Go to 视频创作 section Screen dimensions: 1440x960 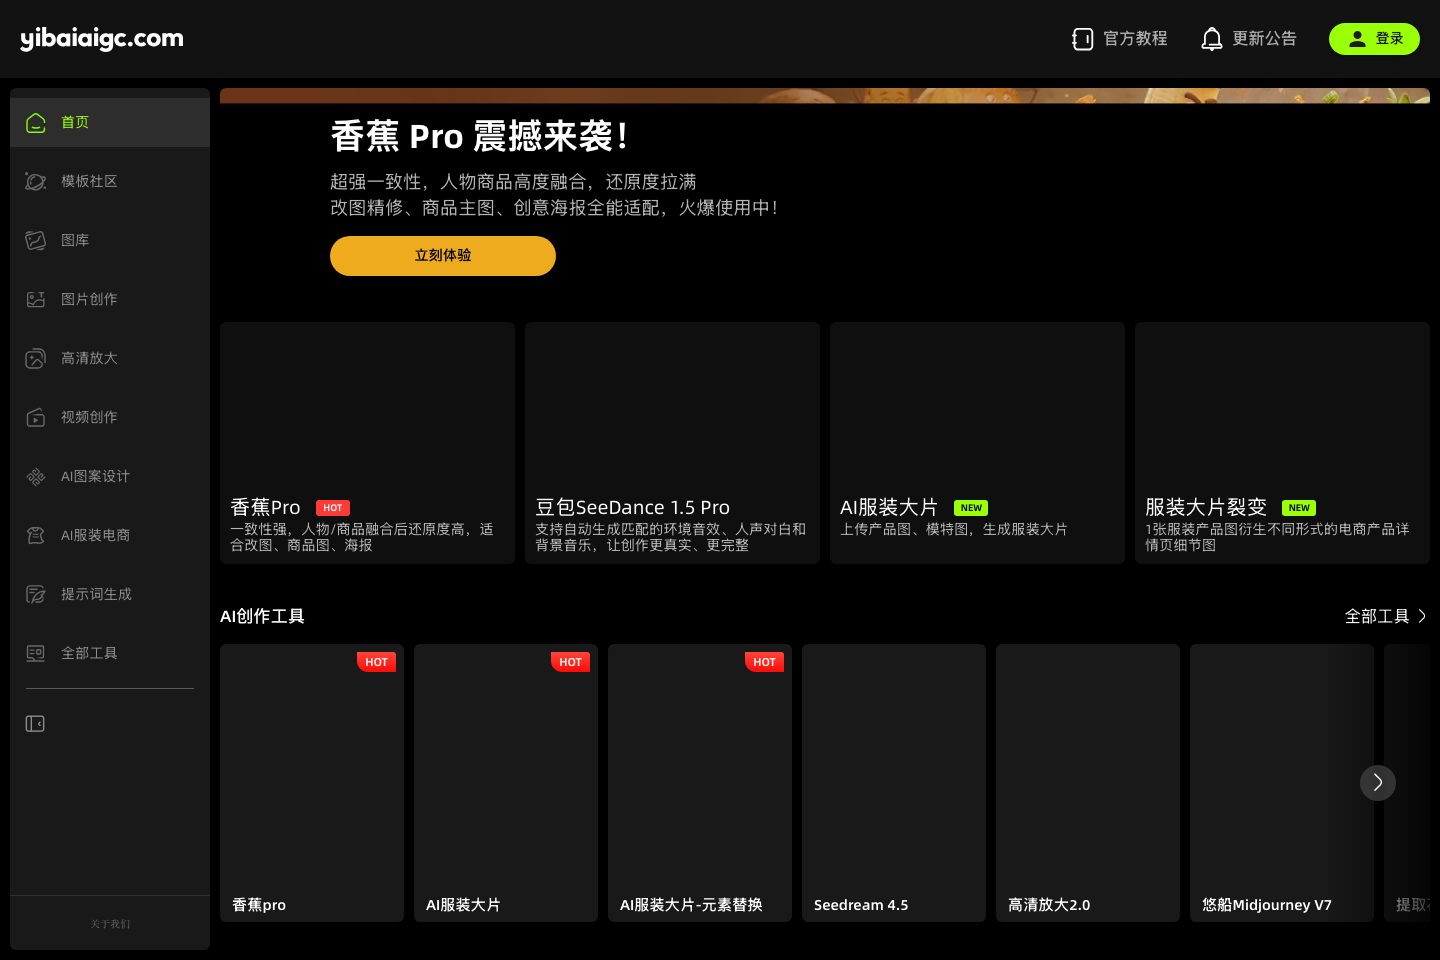tap(110, 417)
